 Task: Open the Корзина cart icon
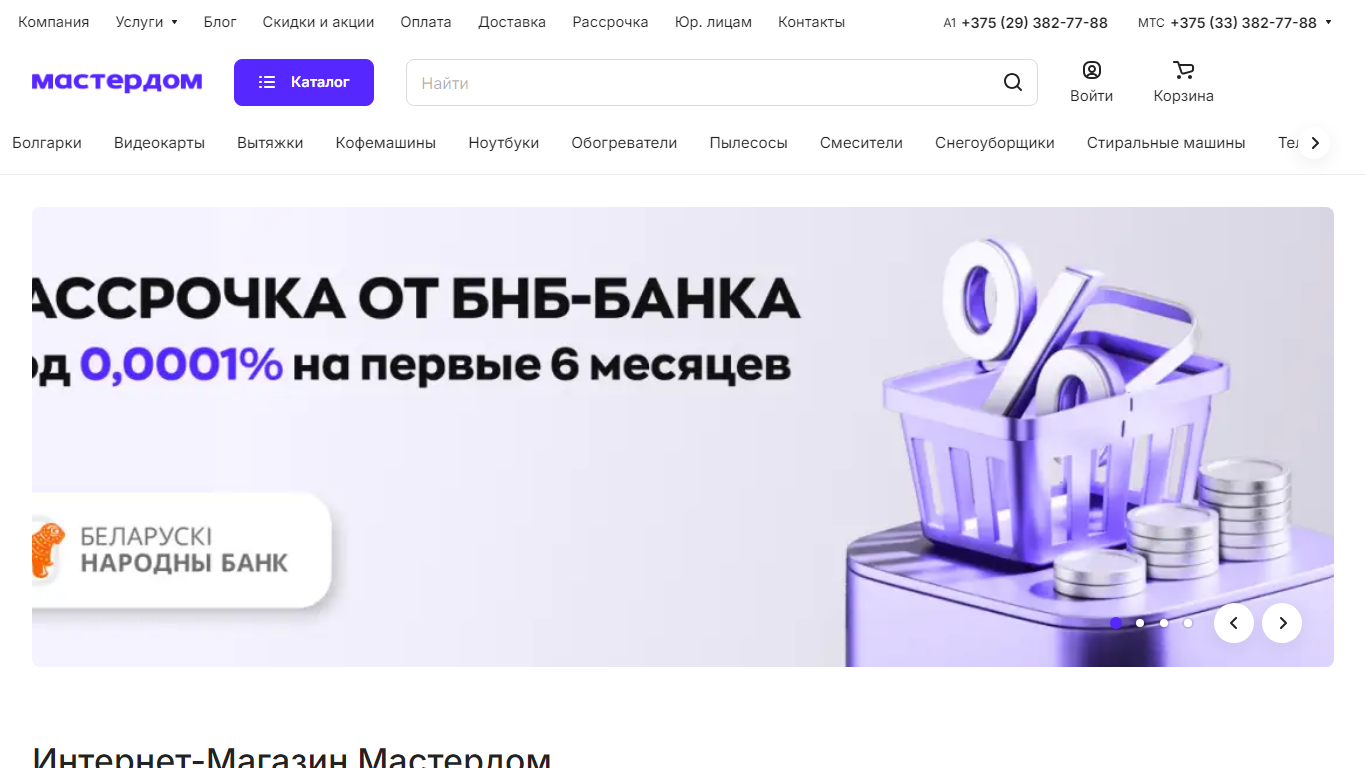tap(1183, 71)
